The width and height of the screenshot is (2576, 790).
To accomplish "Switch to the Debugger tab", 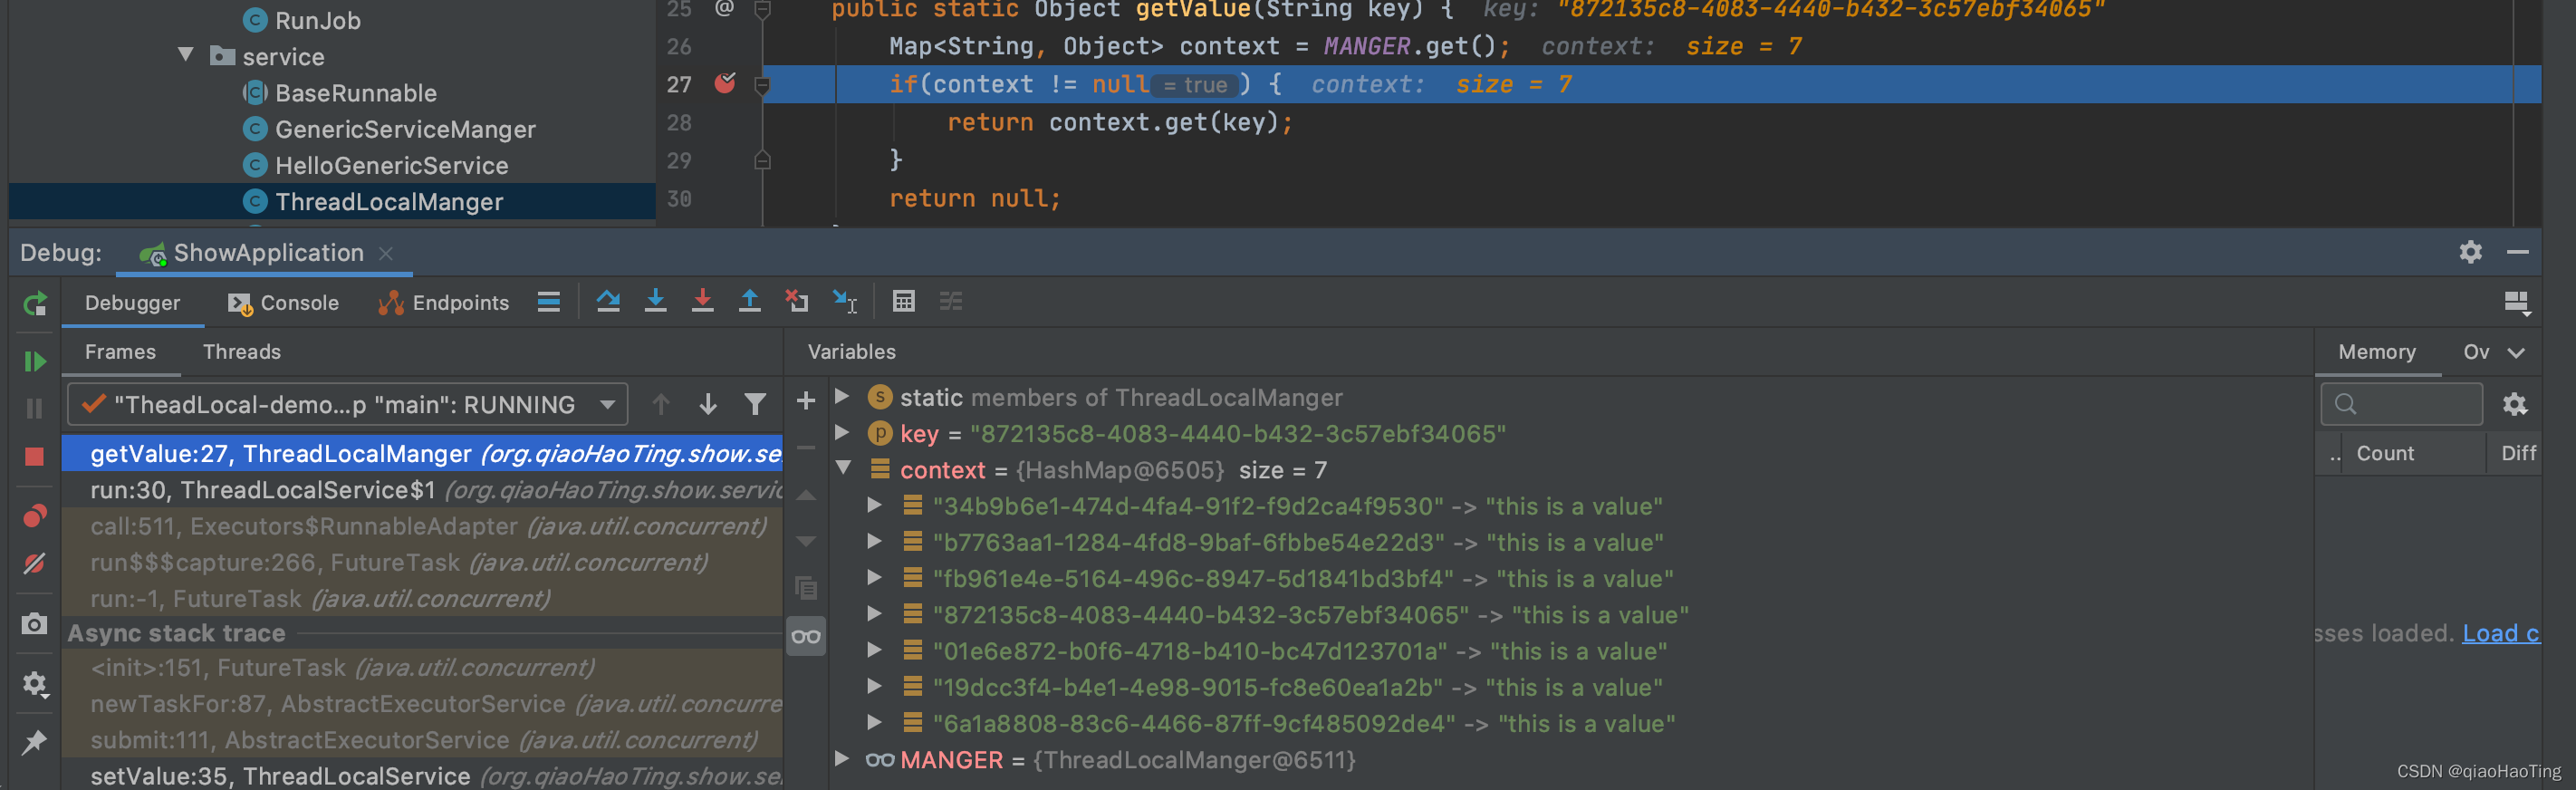I will 133,303.
